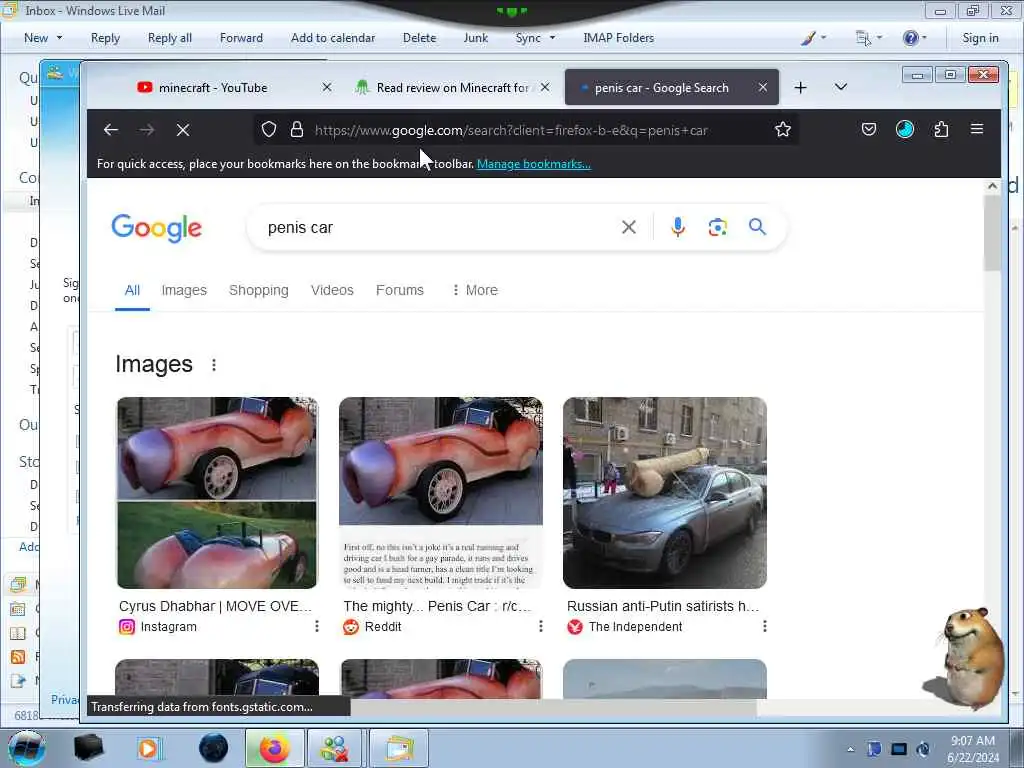List all tabs with the chevron button
The image size is (1024, 768).
841,87
